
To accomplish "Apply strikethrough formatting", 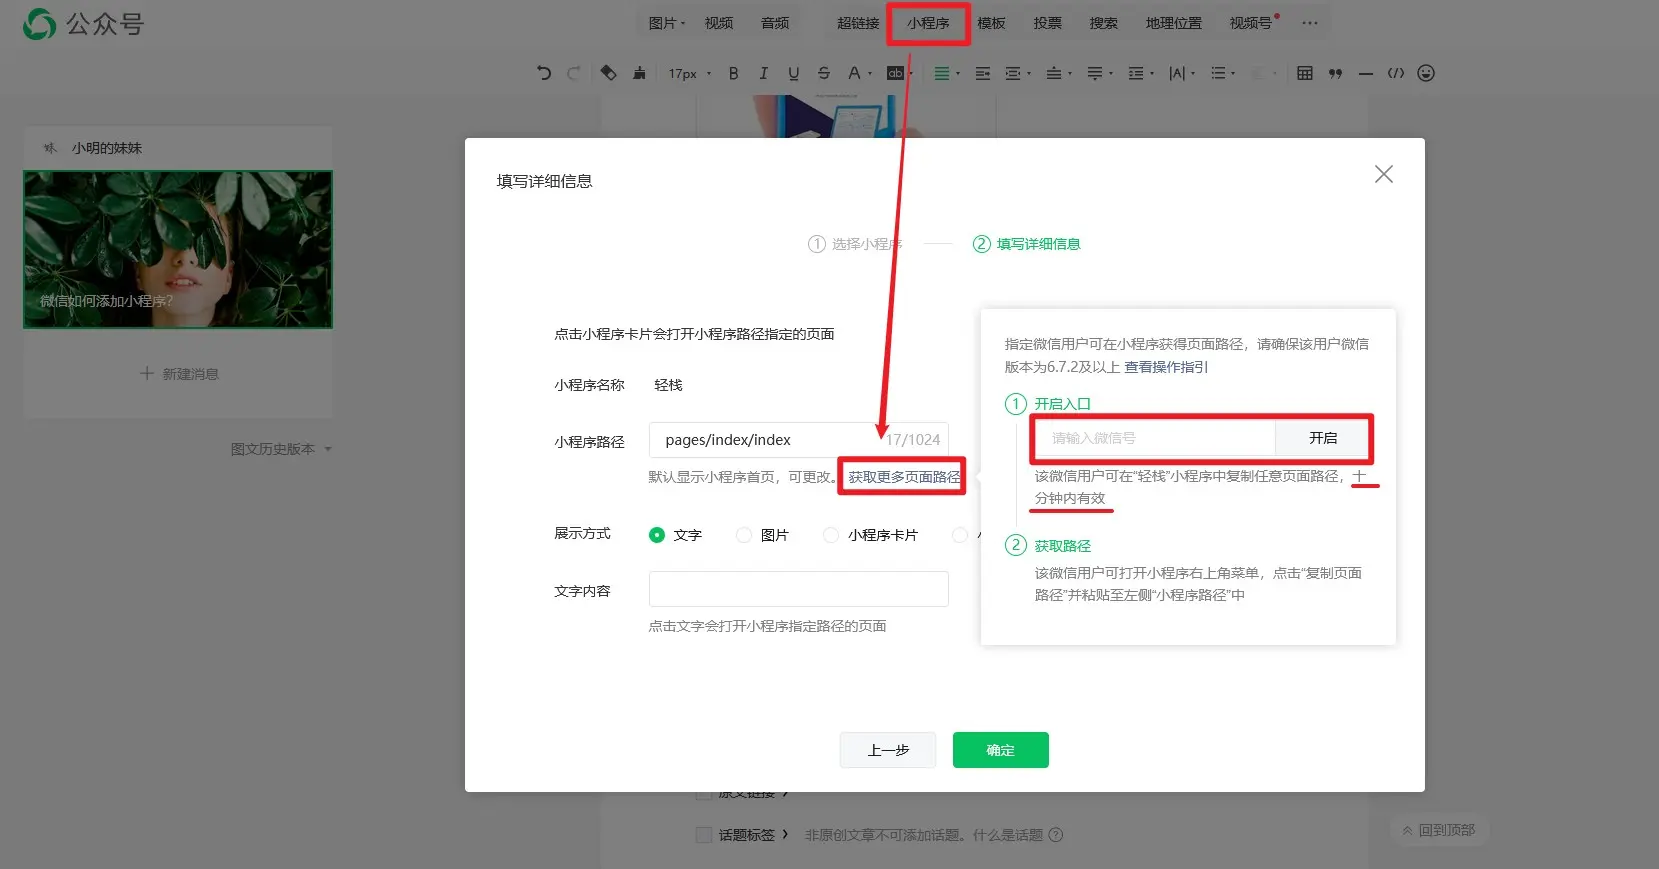I will tap(823, 73).
